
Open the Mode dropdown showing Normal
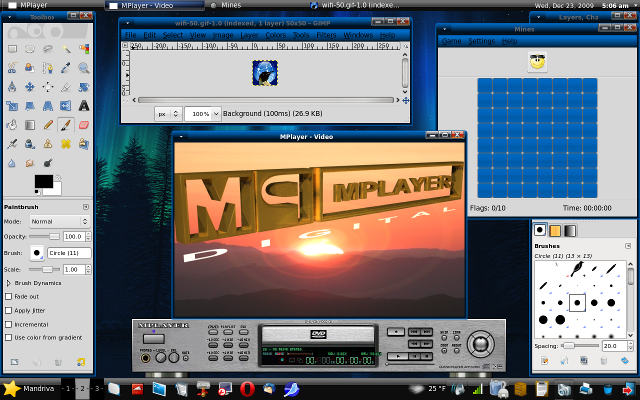point(60,221)
